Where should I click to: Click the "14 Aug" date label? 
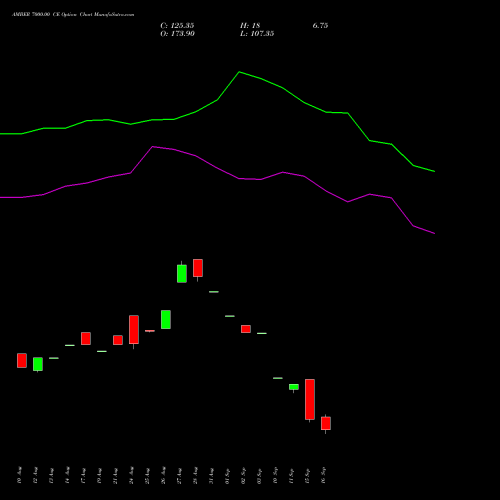(x=67, y=475)
